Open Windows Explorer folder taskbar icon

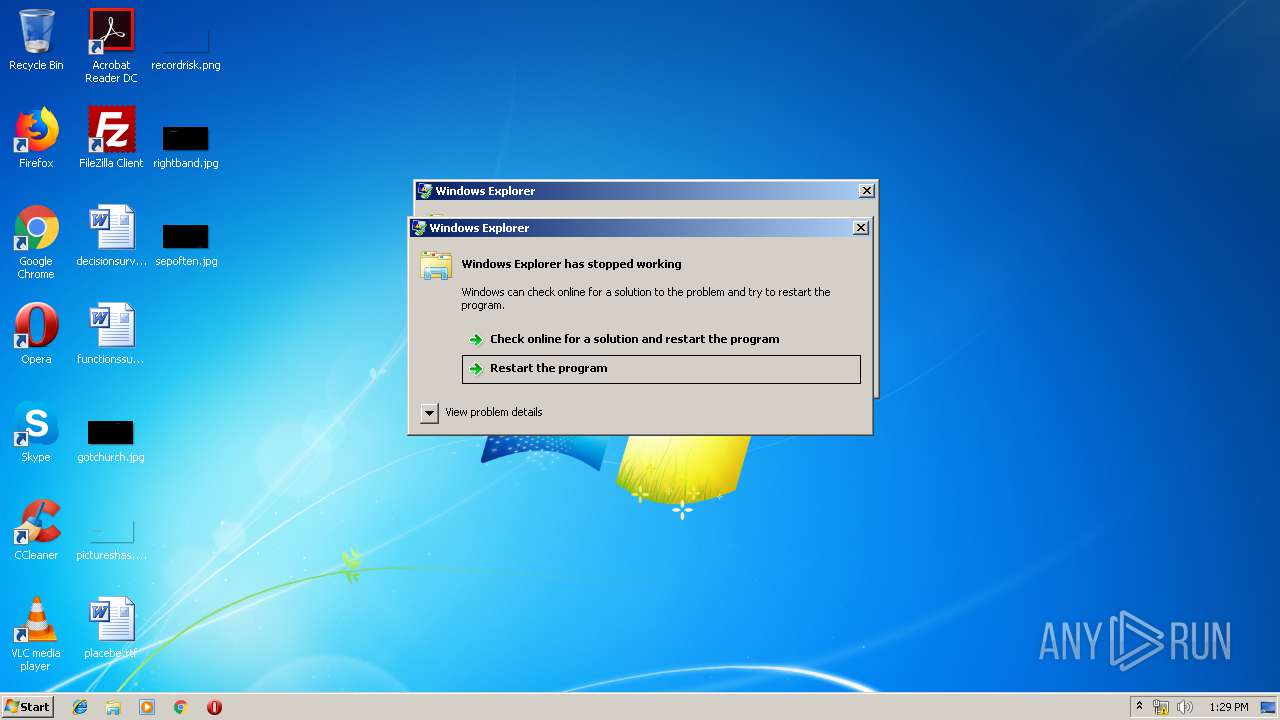point(113,707)
